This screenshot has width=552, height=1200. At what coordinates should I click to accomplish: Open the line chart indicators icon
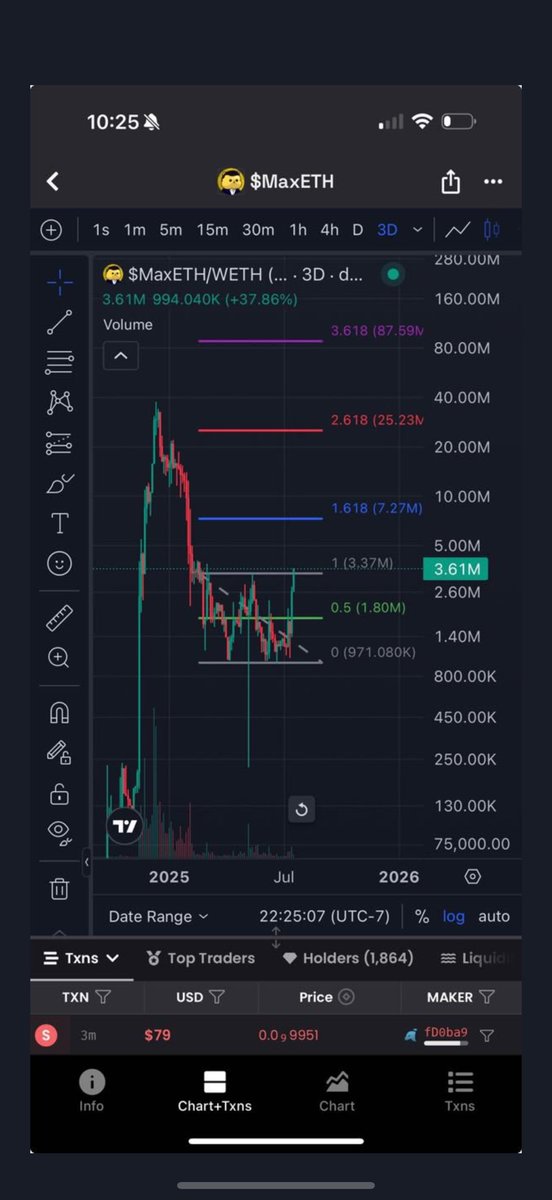(458, 230)
